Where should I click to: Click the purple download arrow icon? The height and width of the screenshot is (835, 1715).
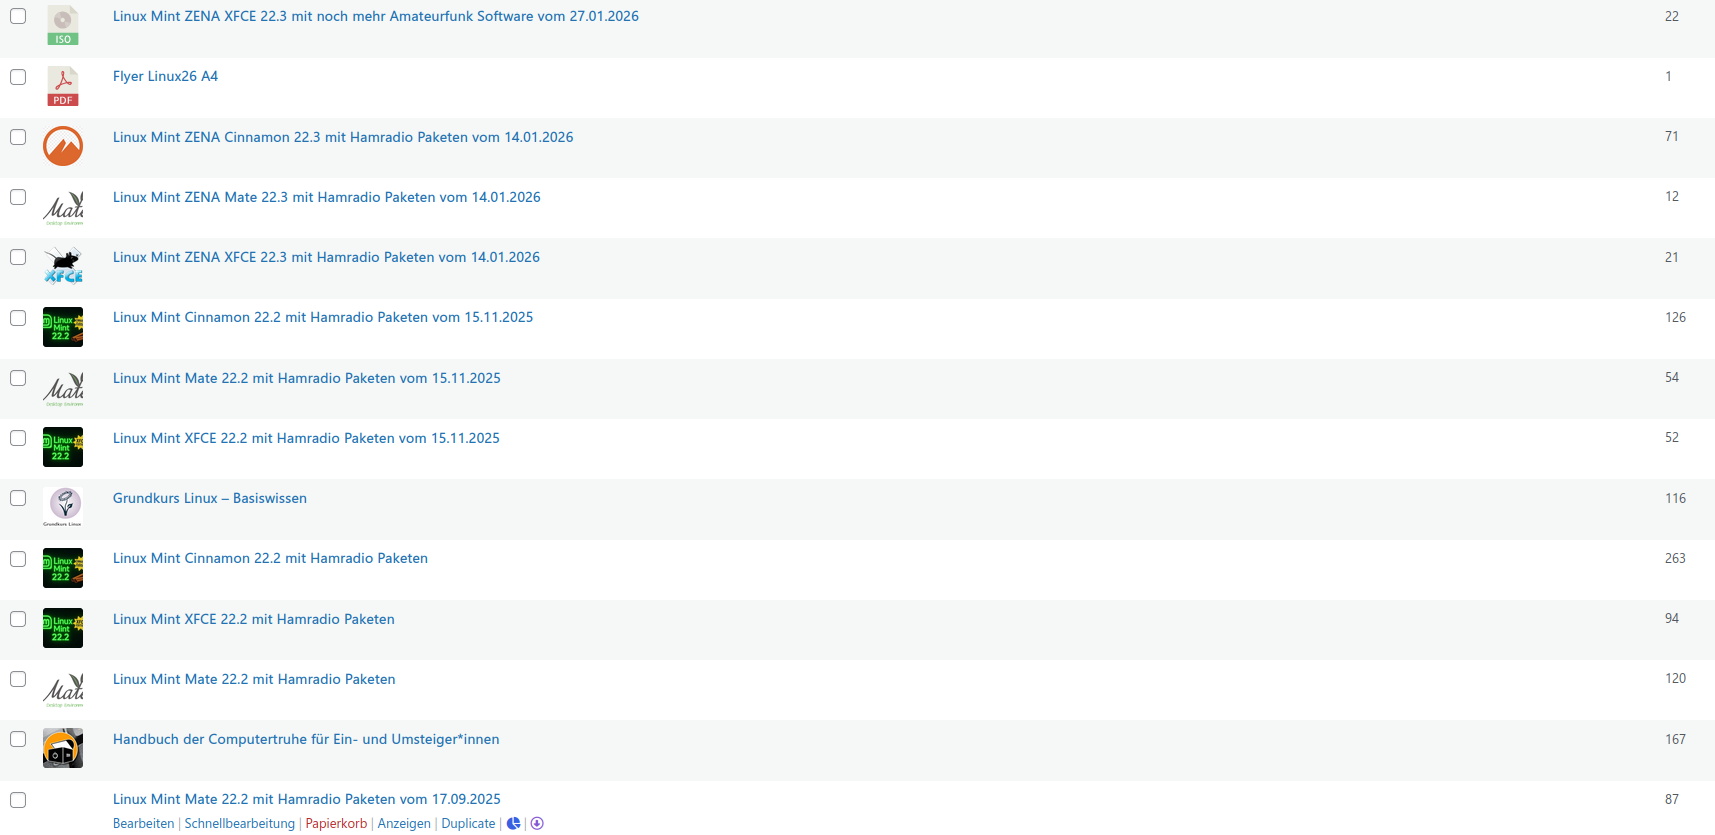point(537,824)
